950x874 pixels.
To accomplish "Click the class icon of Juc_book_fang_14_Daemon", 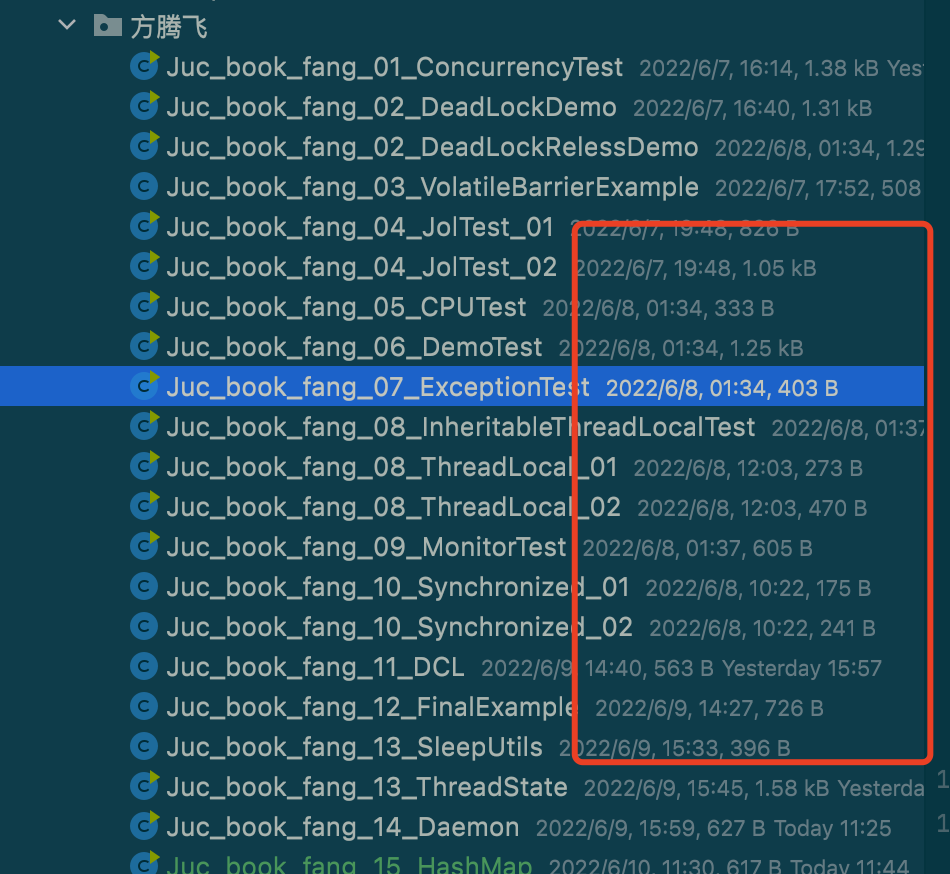I will click(145, 827).
